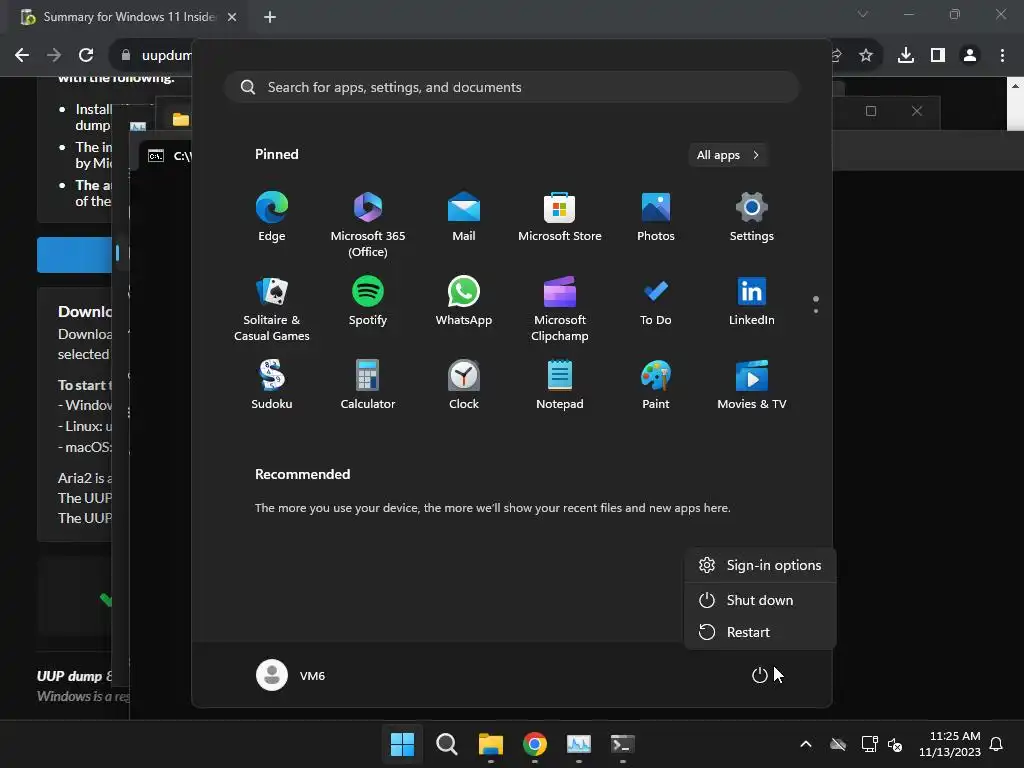This screenshot has height=768, width=1024.
Task: Open Chrome tab search dropdown
Action: point(863,14)
